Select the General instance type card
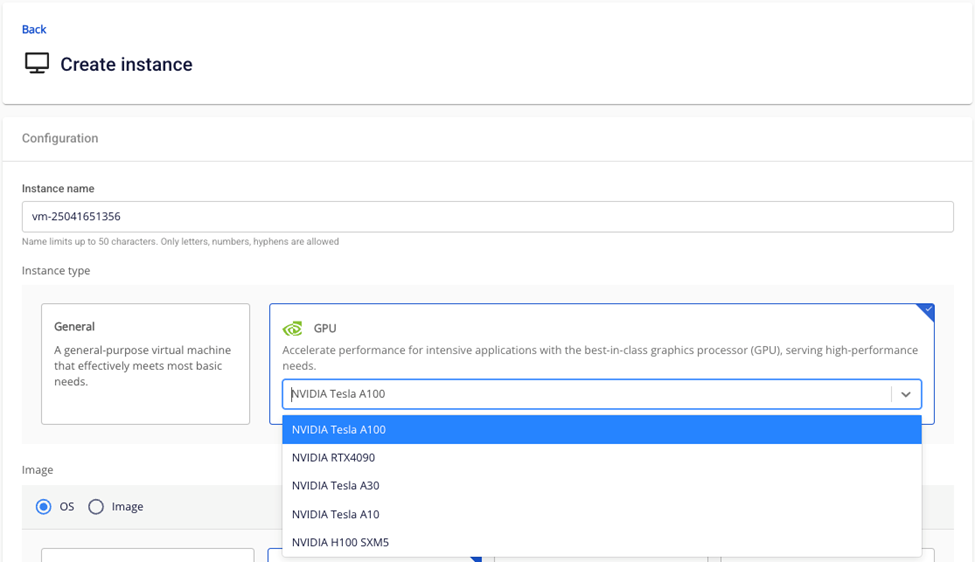975x562 pixels. click(x=145, y=363)
